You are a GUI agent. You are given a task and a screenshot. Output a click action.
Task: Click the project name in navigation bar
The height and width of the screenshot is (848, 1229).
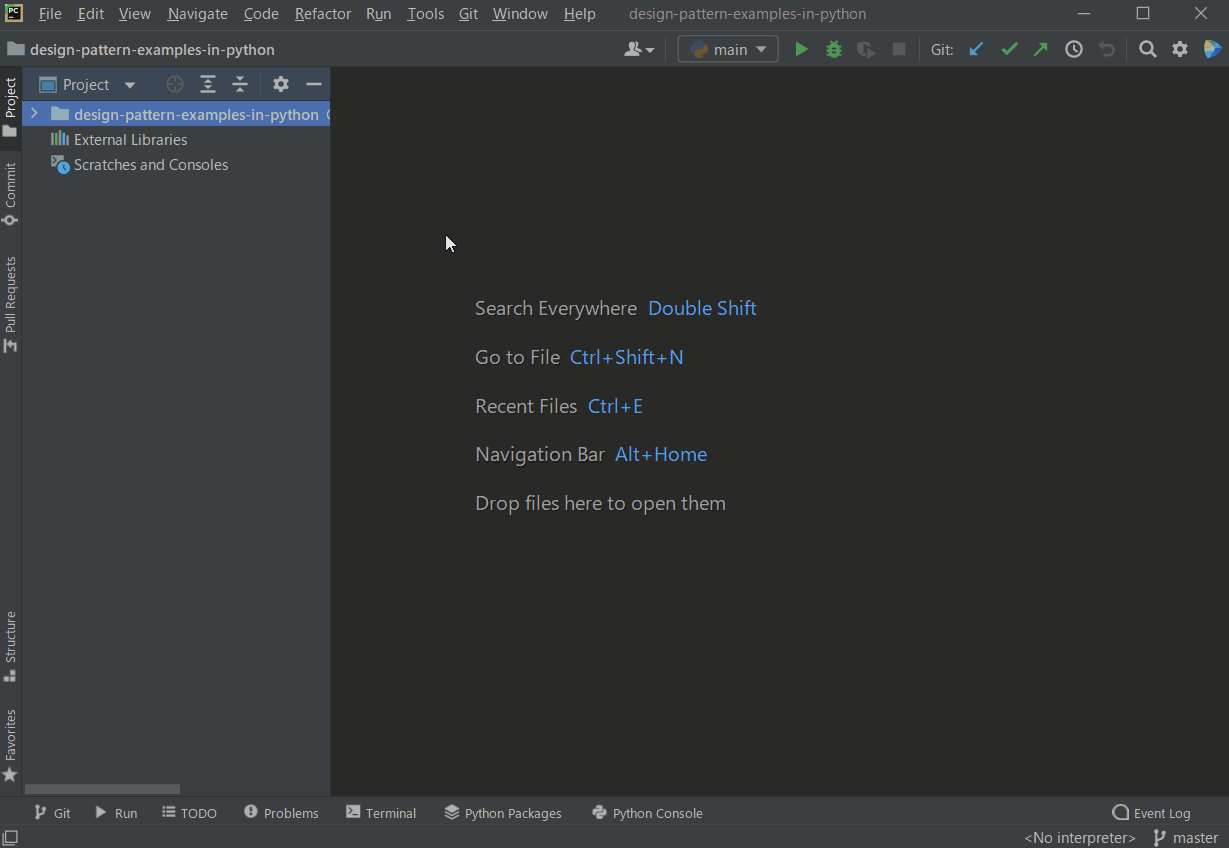pos(152,49)
